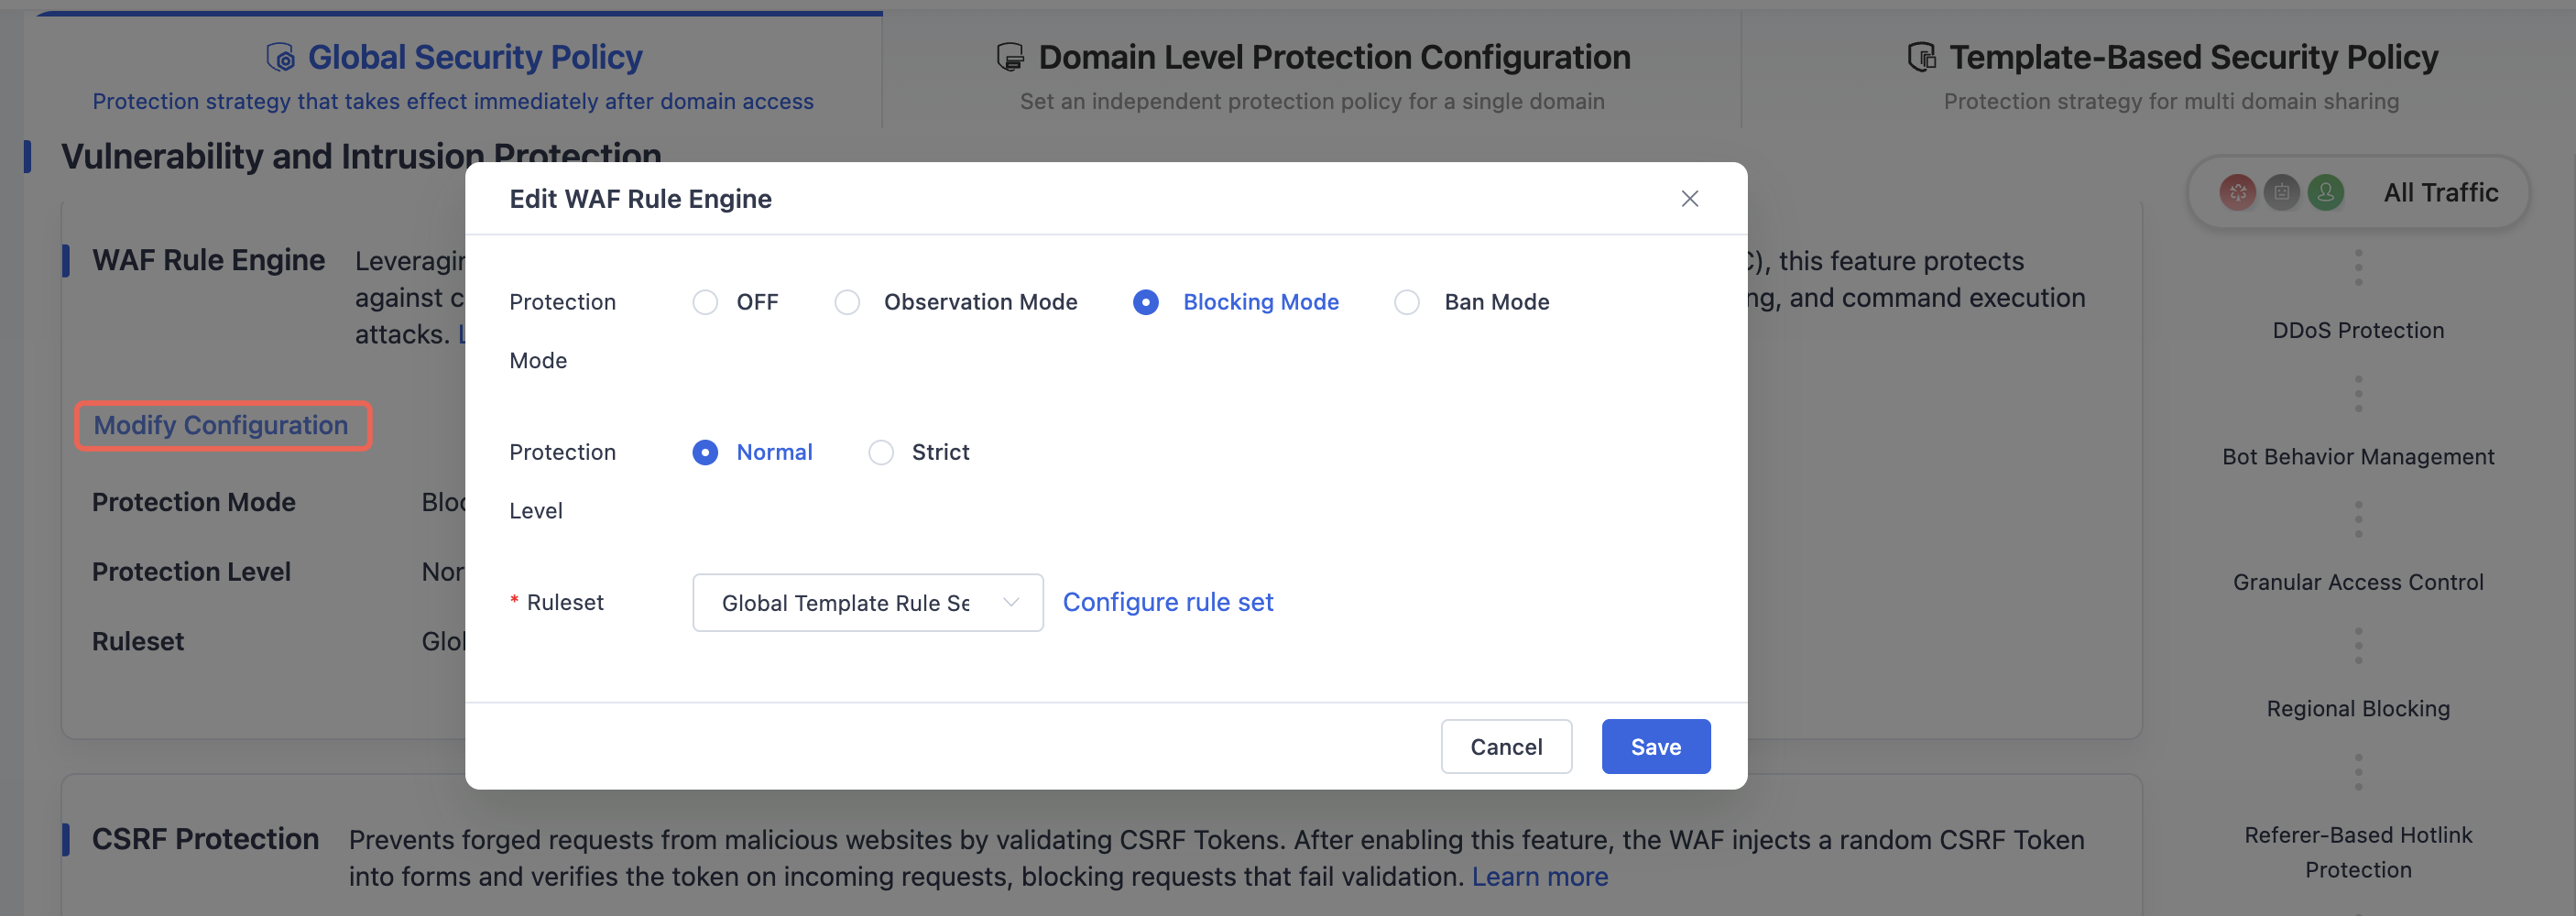The image size is (2576, 916).
Task: Click the green user traffic icon
Action: click(2325, 192)
